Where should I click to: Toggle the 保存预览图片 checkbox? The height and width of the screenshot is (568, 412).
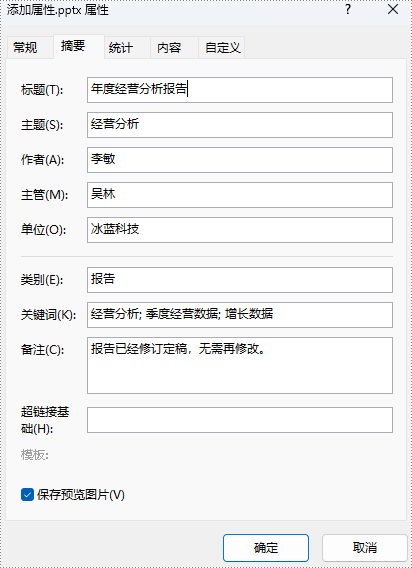tap(27, 495)
